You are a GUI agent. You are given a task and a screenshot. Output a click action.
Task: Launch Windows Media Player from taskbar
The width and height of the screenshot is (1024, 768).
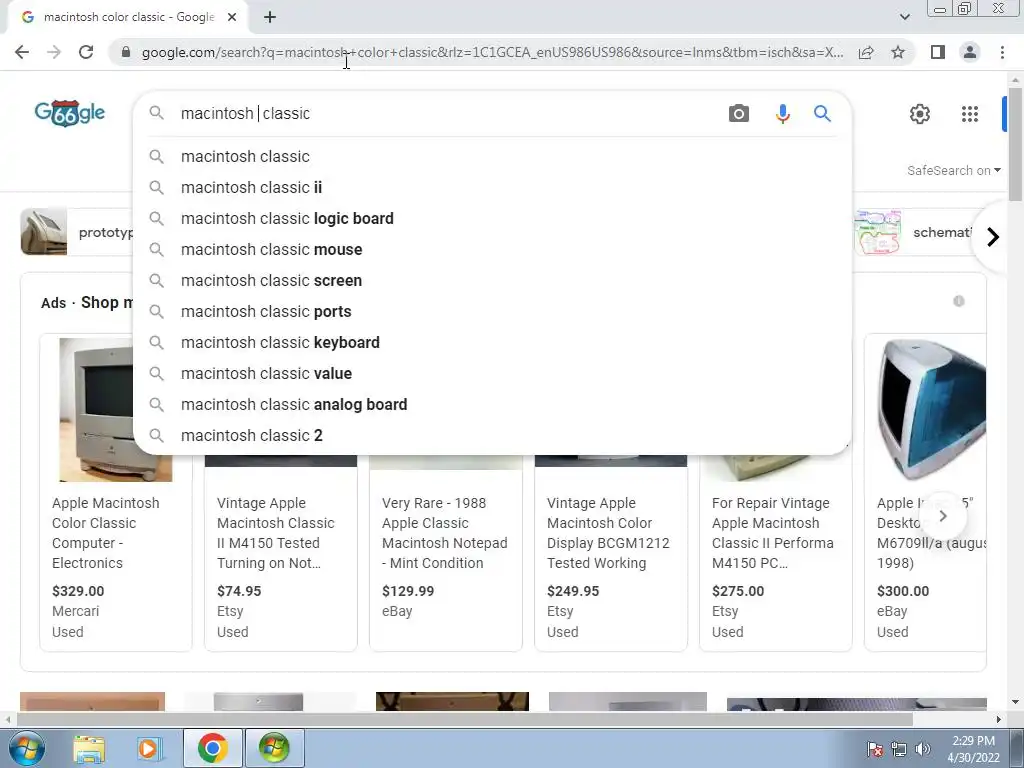click(148, 748)
